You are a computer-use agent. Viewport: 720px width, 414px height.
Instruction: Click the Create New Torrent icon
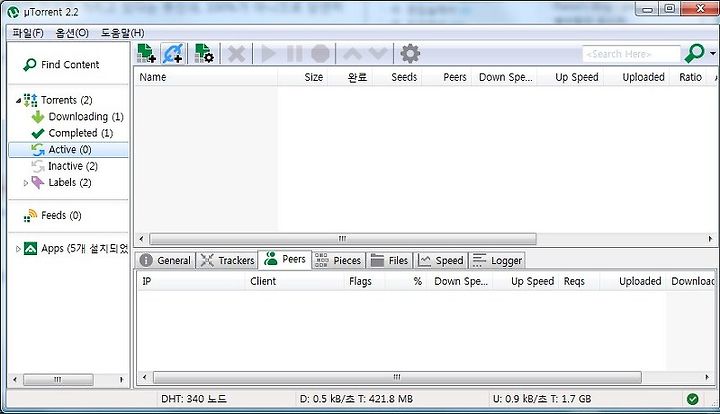click(204, 54)
